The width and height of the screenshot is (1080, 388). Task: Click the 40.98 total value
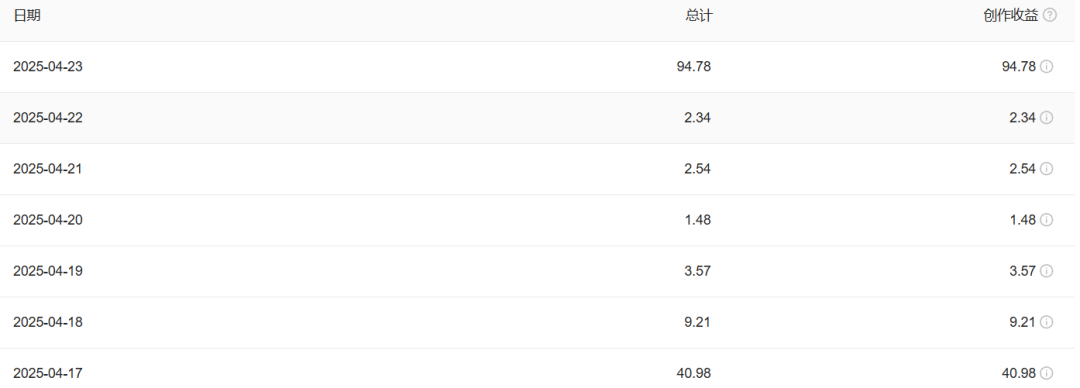(x=694, y=373)
